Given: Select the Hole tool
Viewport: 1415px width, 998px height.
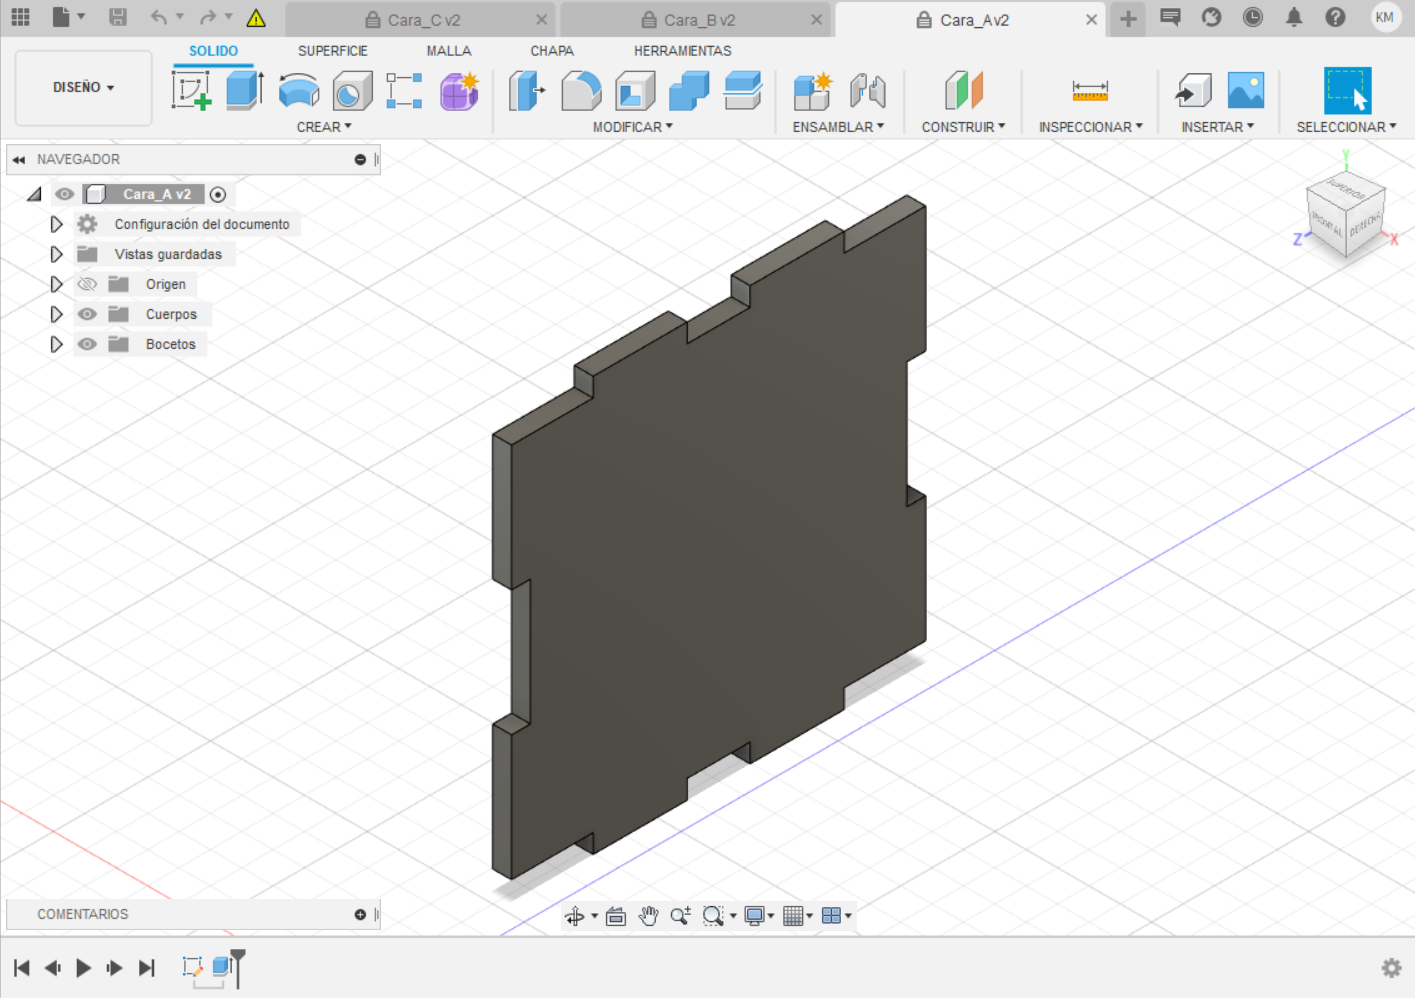Looking at the screenshot, I should click(352, 91).
